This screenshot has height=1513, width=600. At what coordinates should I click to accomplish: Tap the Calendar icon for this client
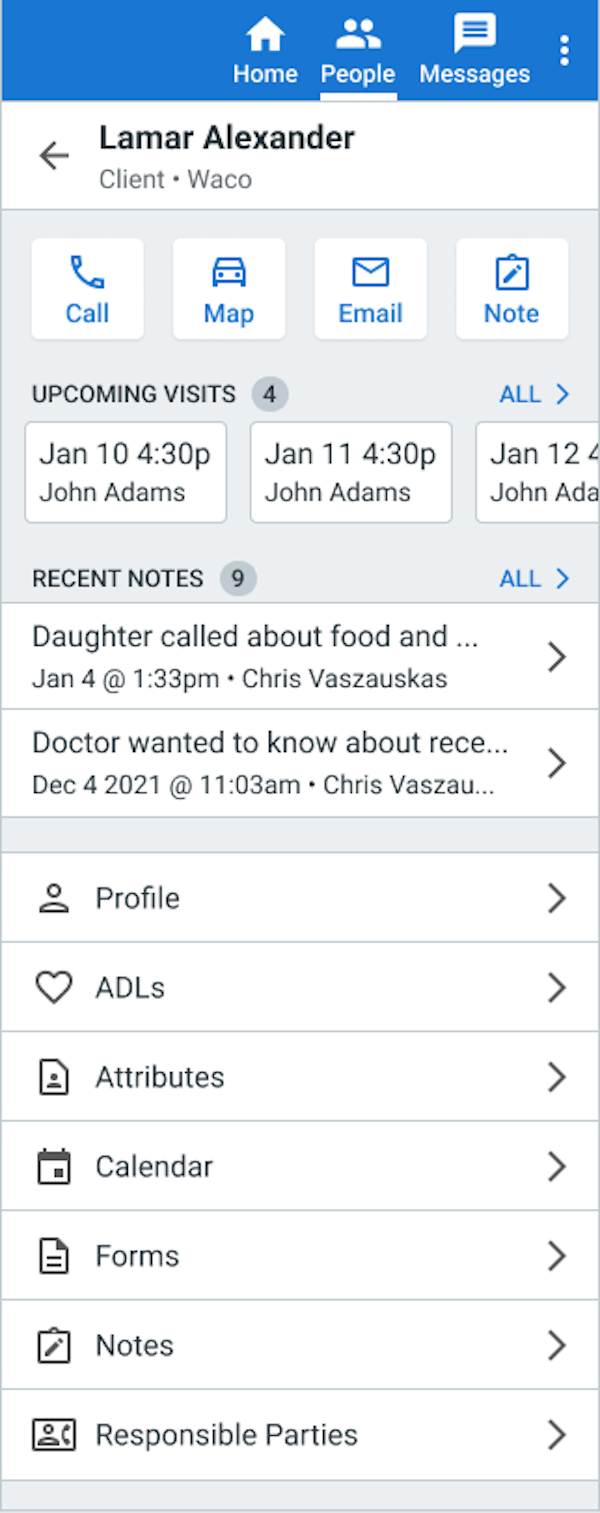click(55, 1166)
